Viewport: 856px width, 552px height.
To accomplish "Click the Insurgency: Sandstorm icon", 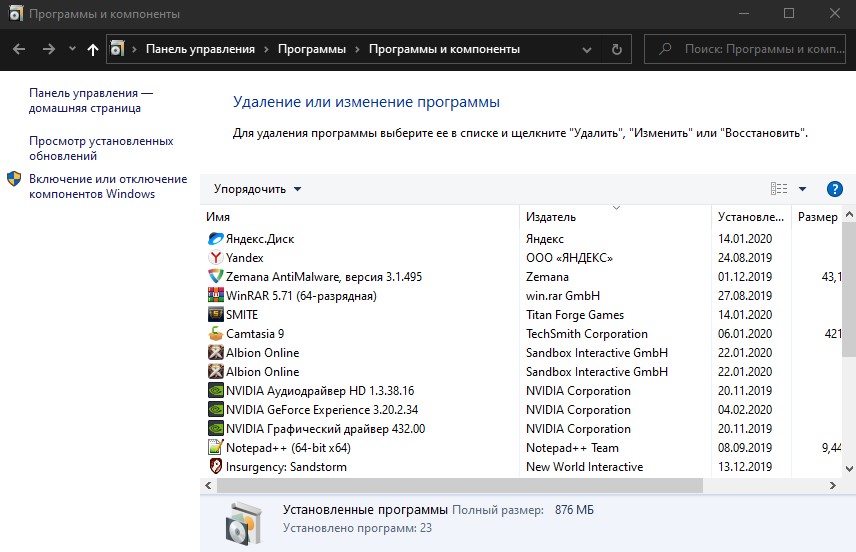I will coord(216,466).
